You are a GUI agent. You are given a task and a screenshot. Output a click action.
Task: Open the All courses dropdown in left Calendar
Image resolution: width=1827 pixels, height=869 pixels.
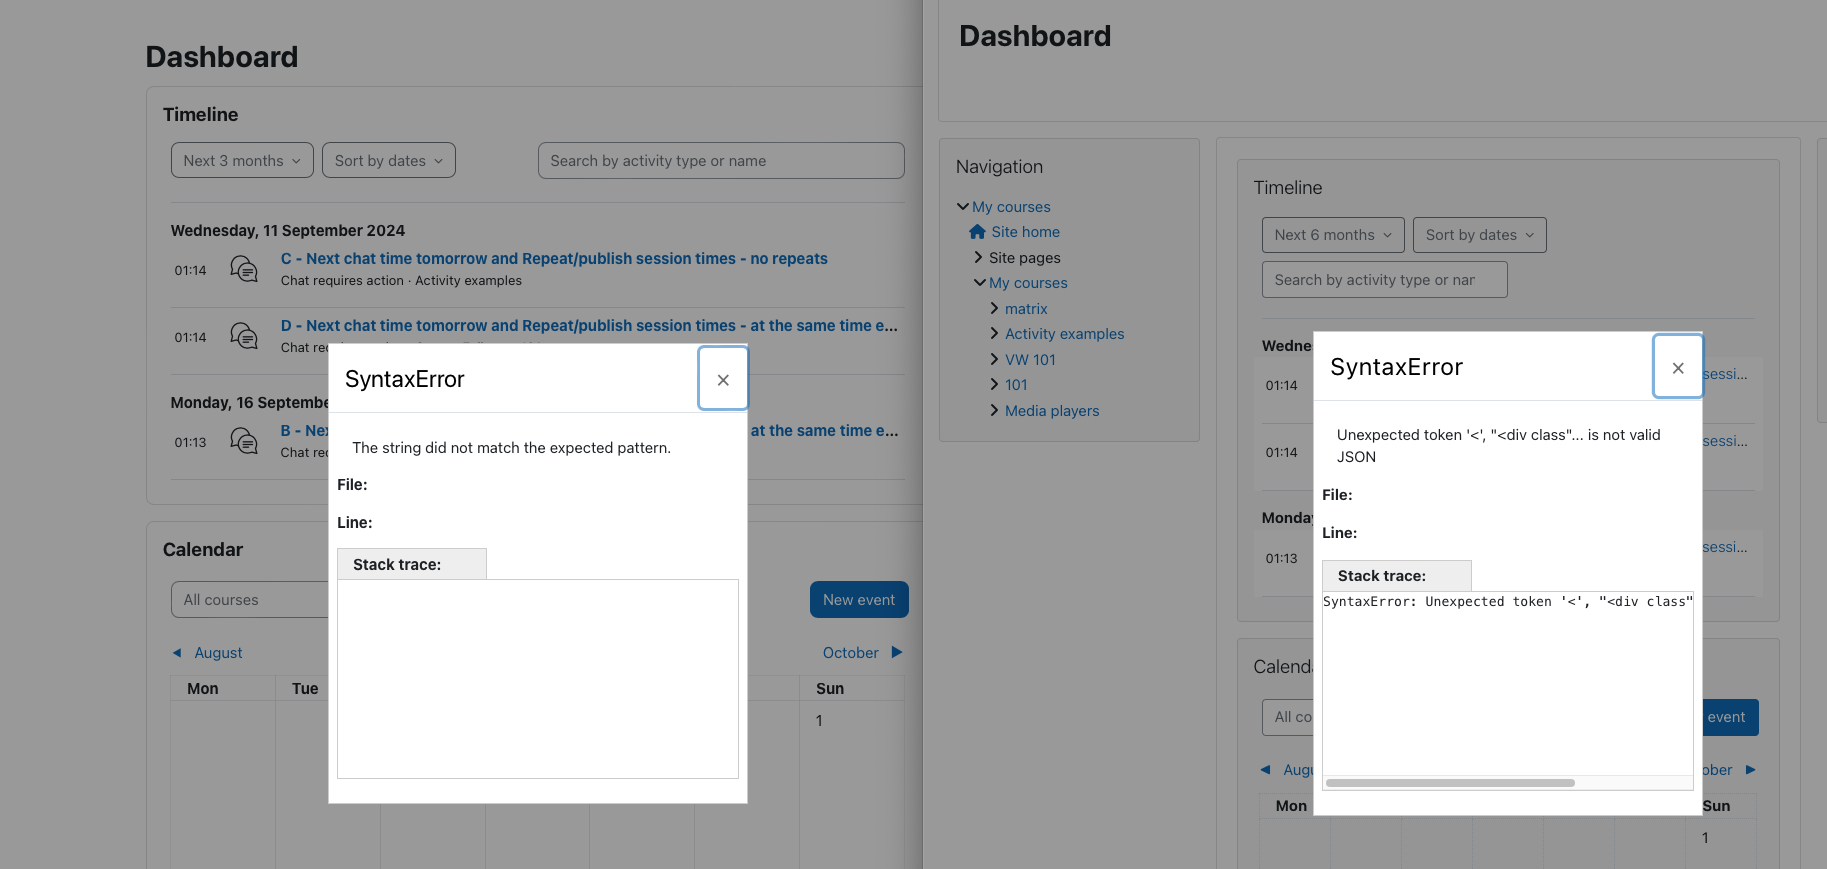point(250,600)
